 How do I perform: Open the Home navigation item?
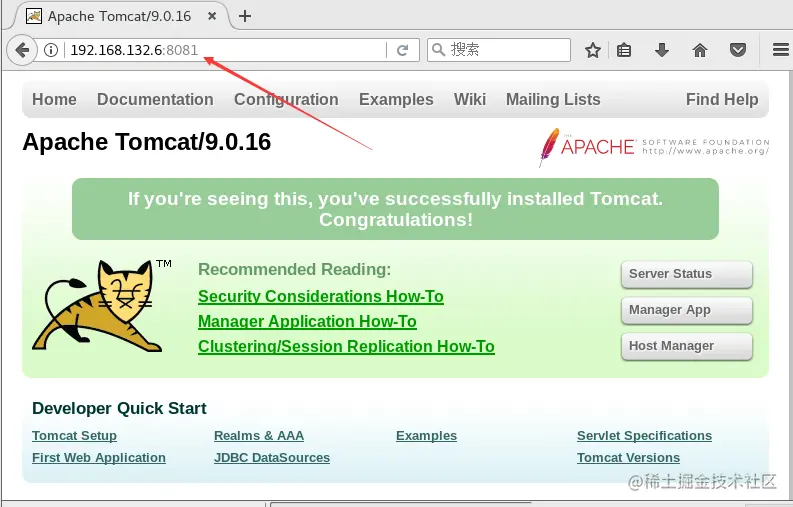click(x=54, y=99)
